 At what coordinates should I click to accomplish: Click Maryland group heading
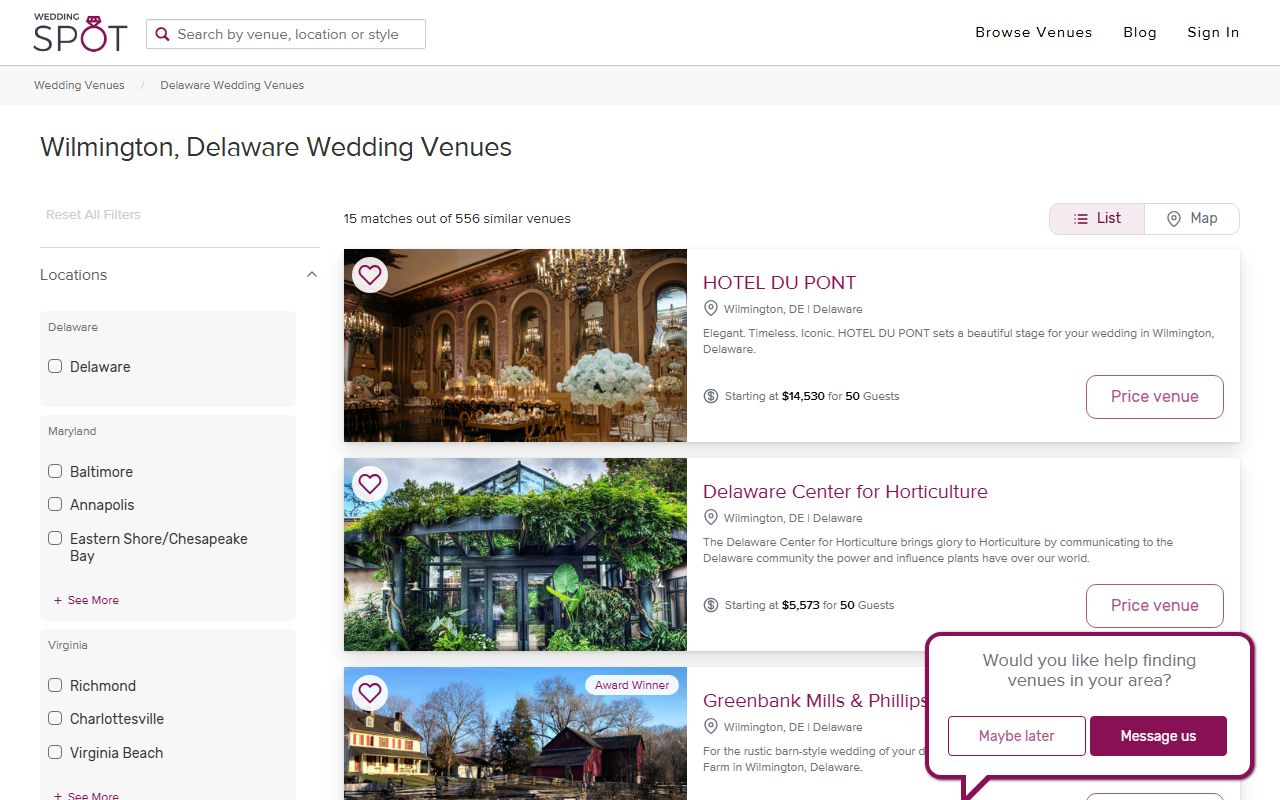pyautogui.click(x=72, y=431)
